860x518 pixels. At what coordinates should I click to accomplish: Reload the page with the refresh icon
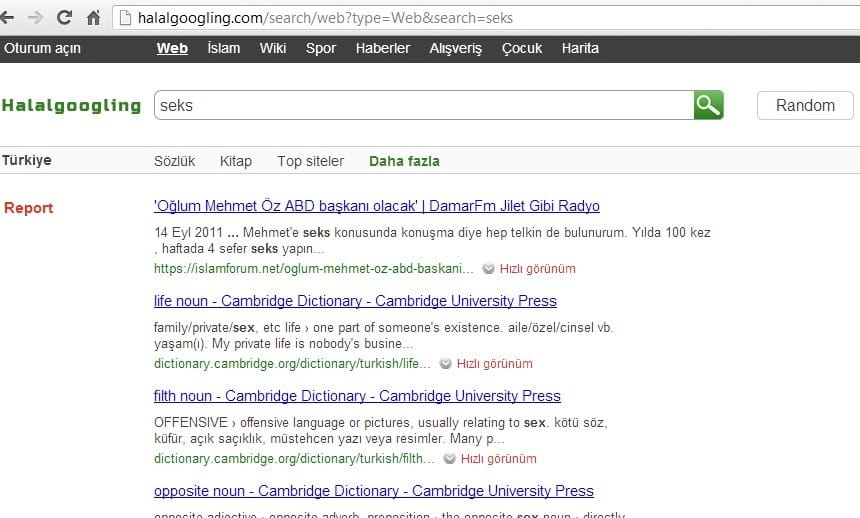(64, 18)
